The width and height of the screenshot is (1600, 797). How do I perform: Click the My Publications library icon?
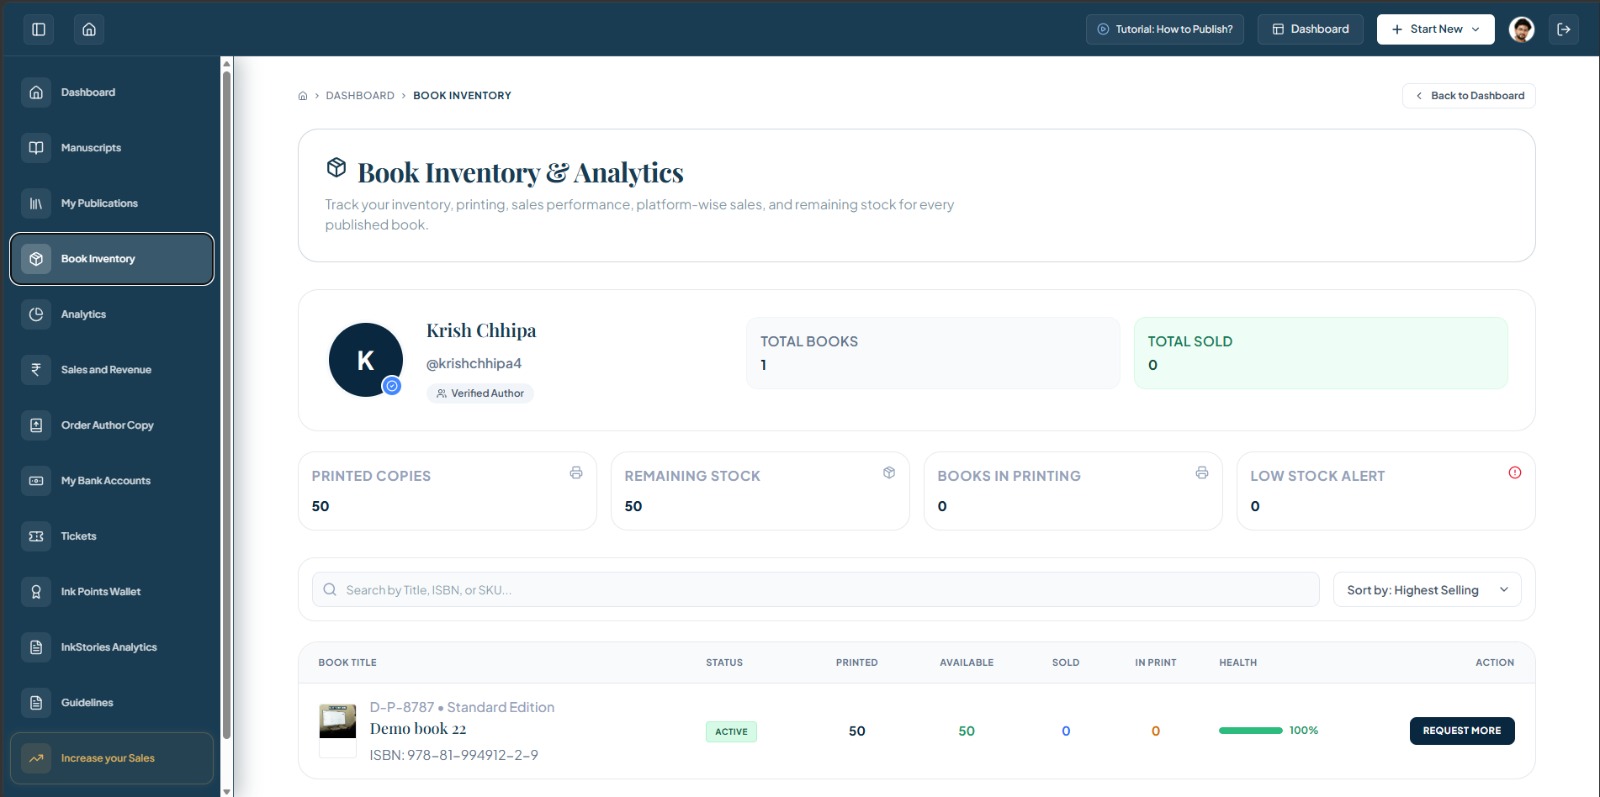pos(36,203)
